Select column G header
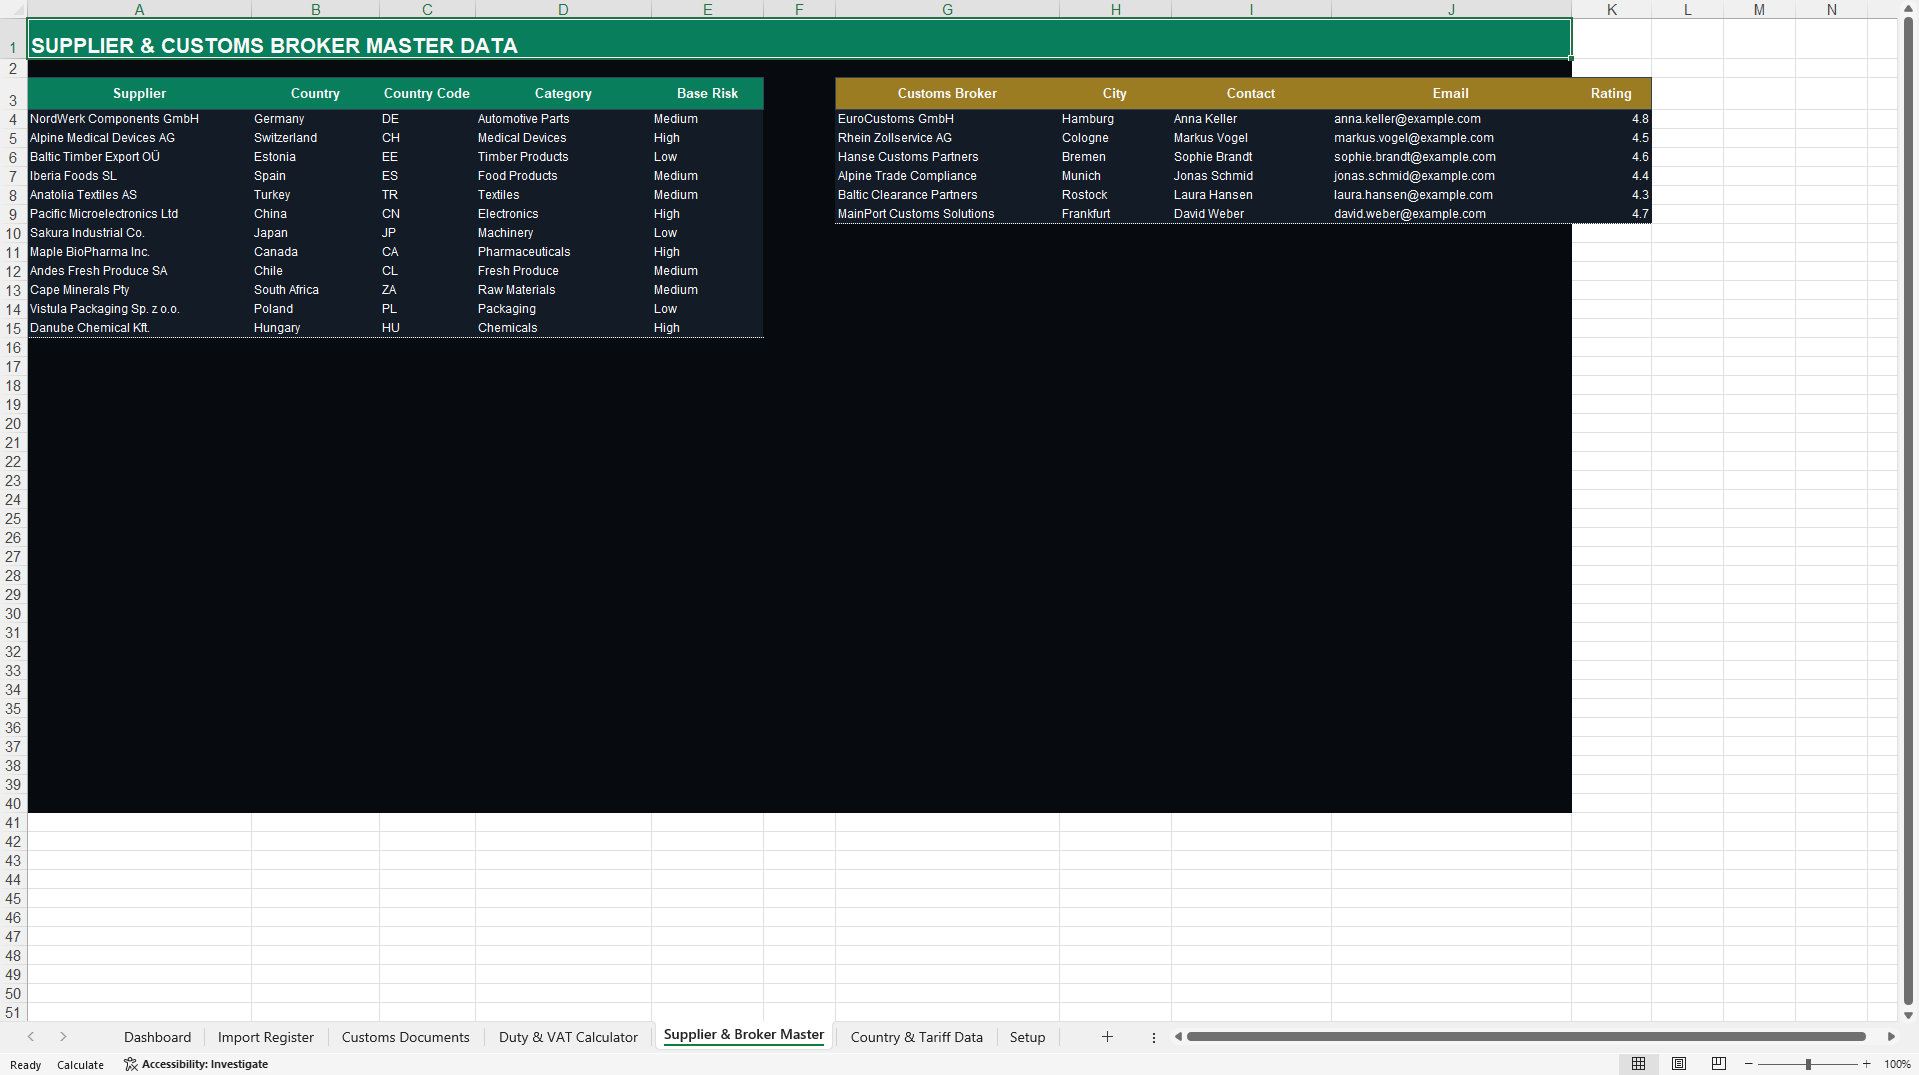The width and height of the screenshot is (1919, 1075). tap(947, 9)
